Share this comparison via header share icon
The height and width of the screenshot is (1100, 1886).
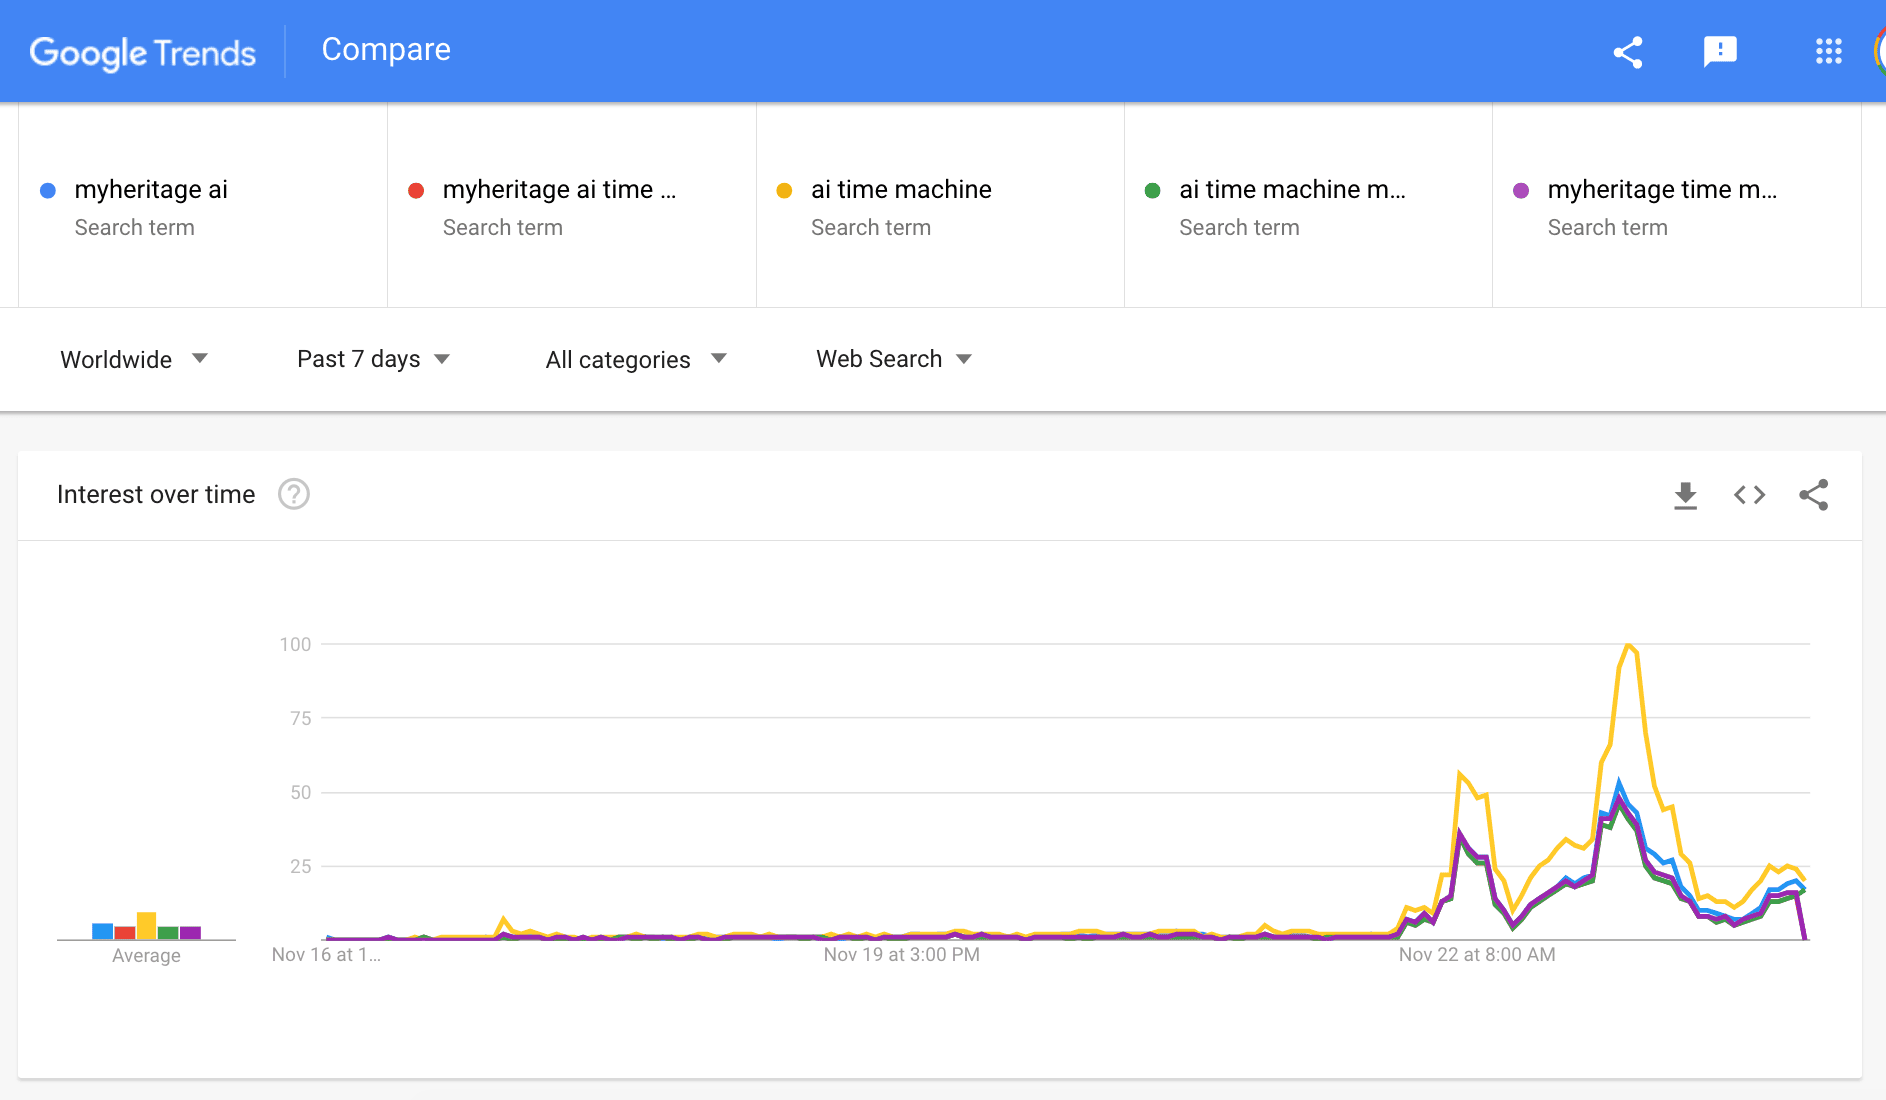pyautogui.click(x=1628, y=52)
